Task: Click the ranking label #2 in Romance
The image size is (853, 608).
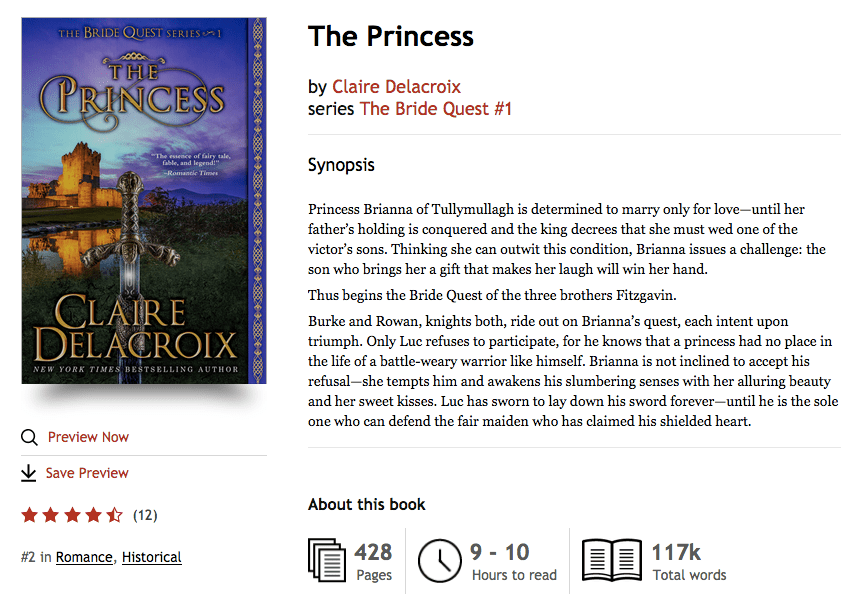Action: tap(26, 557)
